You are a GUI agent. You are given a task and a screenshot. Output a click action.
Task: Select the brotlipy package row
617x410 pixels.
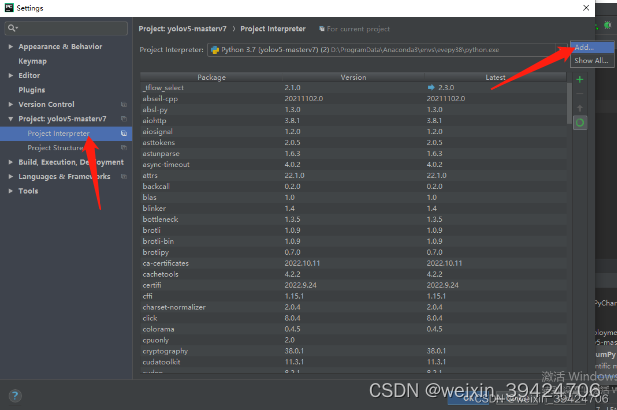coord(353,252)
